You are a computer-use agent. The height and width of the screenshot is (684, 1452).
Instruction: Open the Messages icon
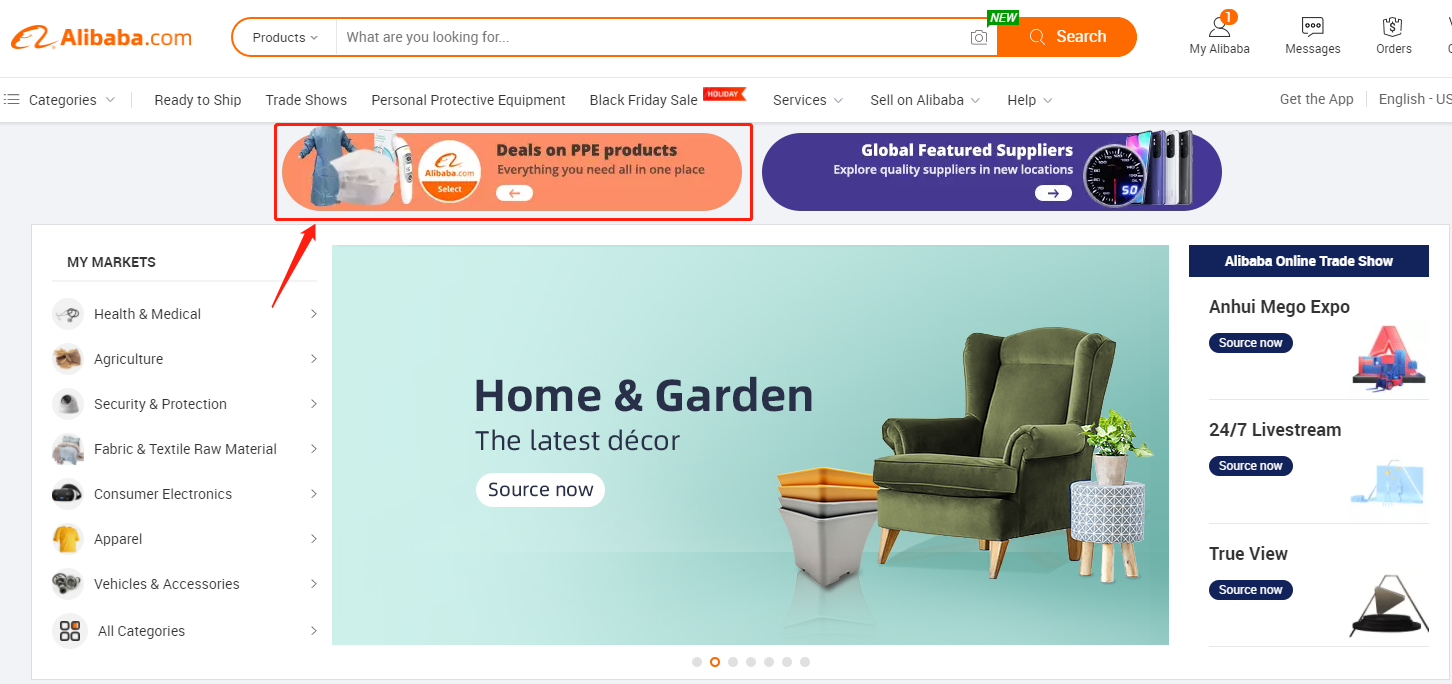click(1312, 26)
